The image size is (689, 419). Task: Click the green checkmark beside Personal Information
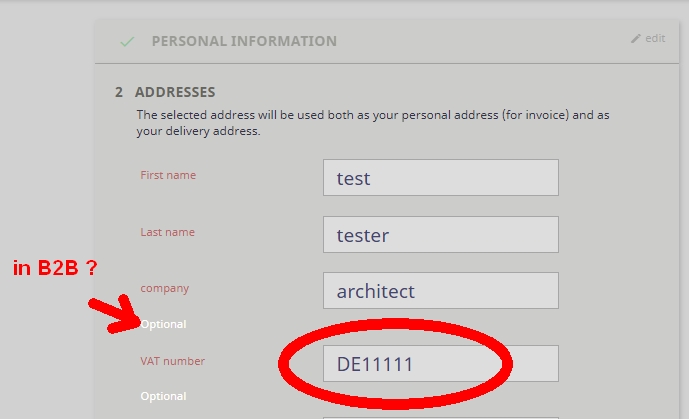pyautogui.click(x=126, y=42)
